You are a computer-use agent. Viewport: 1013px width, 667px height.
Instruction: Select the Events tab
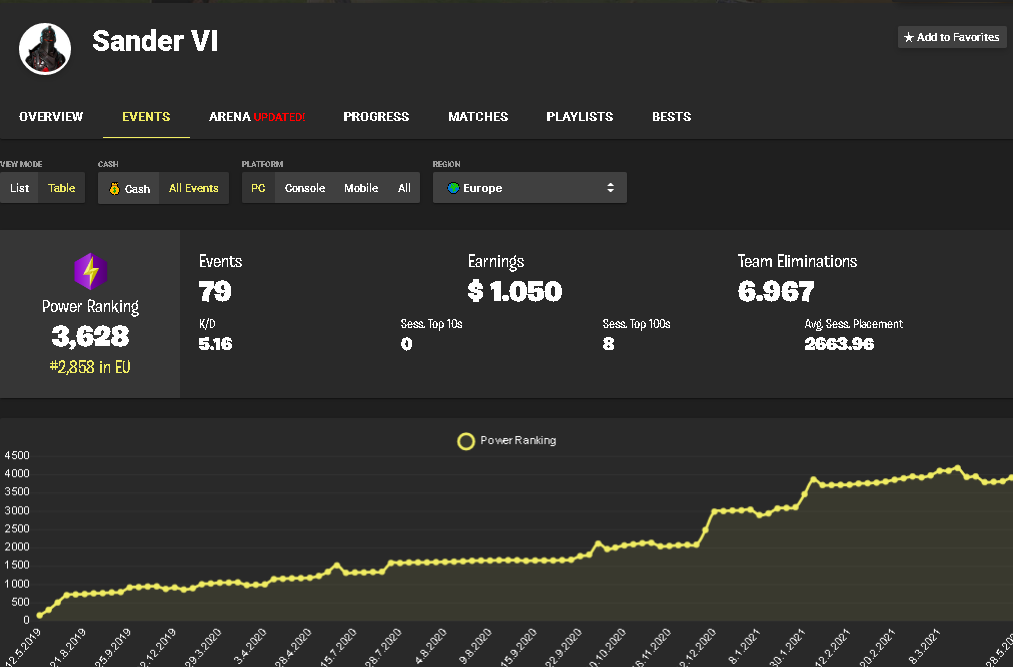(x=146, y=116)
